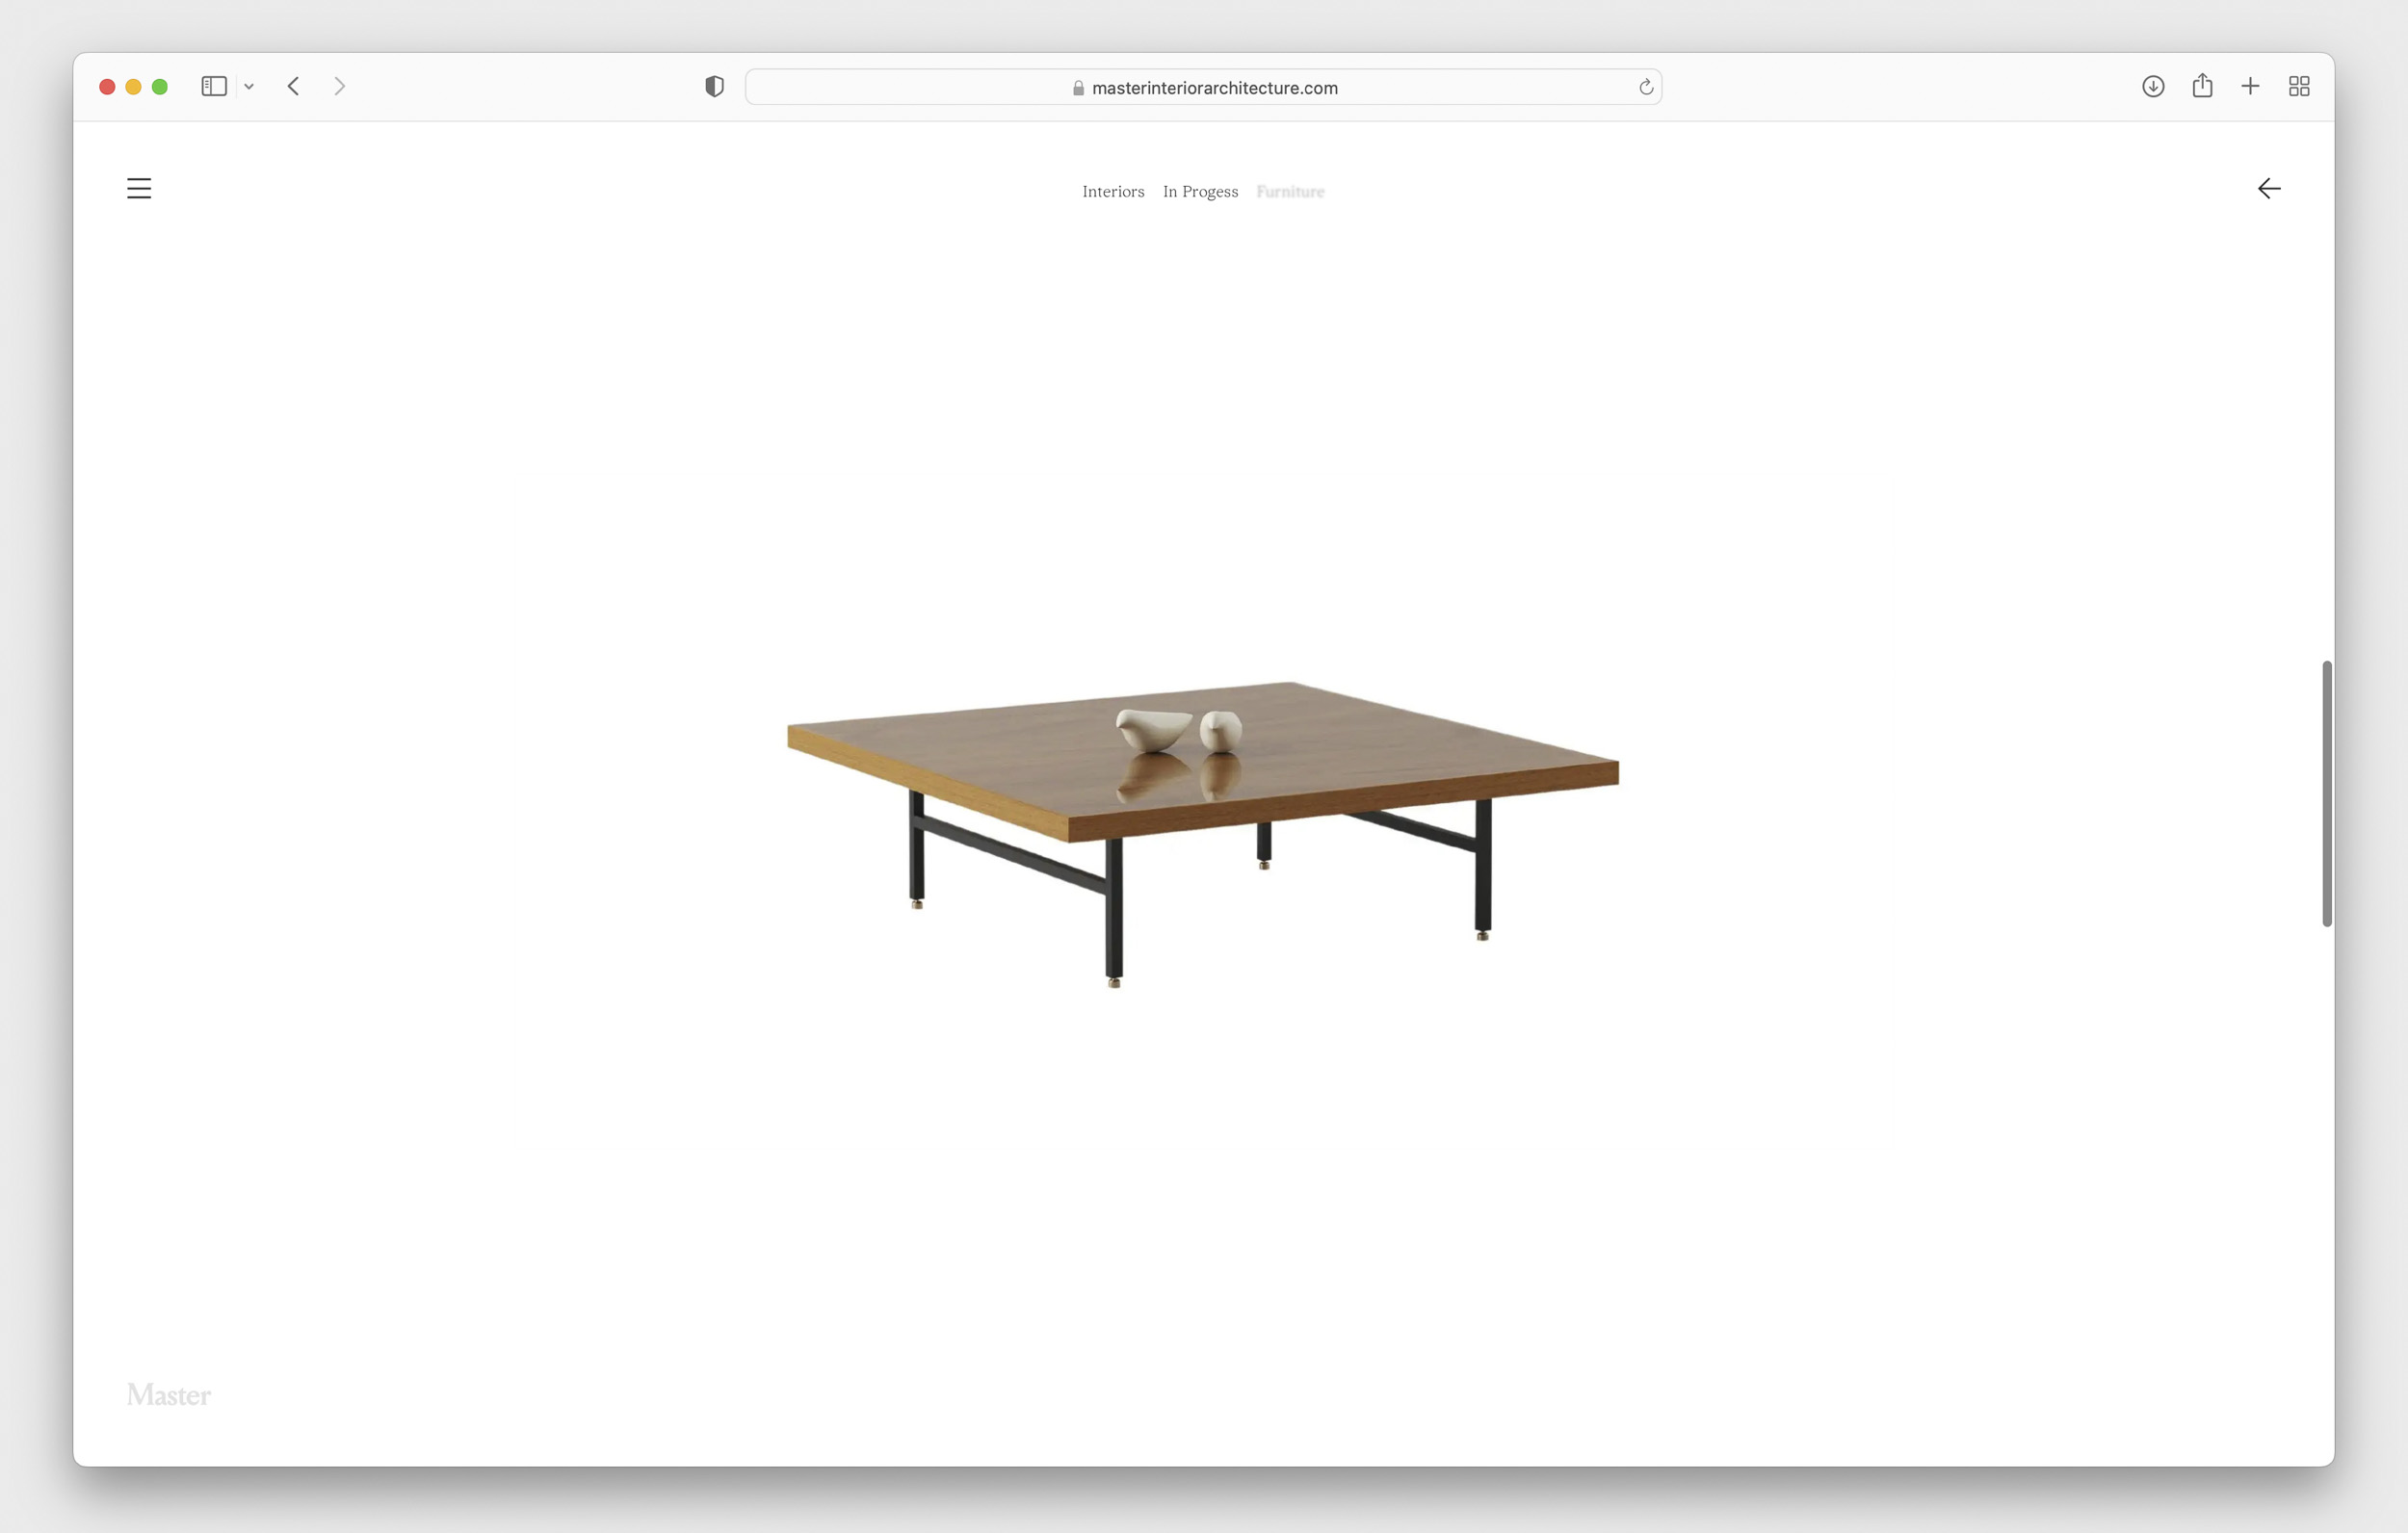This screenshot has width=2408, height=1533.
Task: Open the hamburger menu icon
Action: [x=139, y=188]
